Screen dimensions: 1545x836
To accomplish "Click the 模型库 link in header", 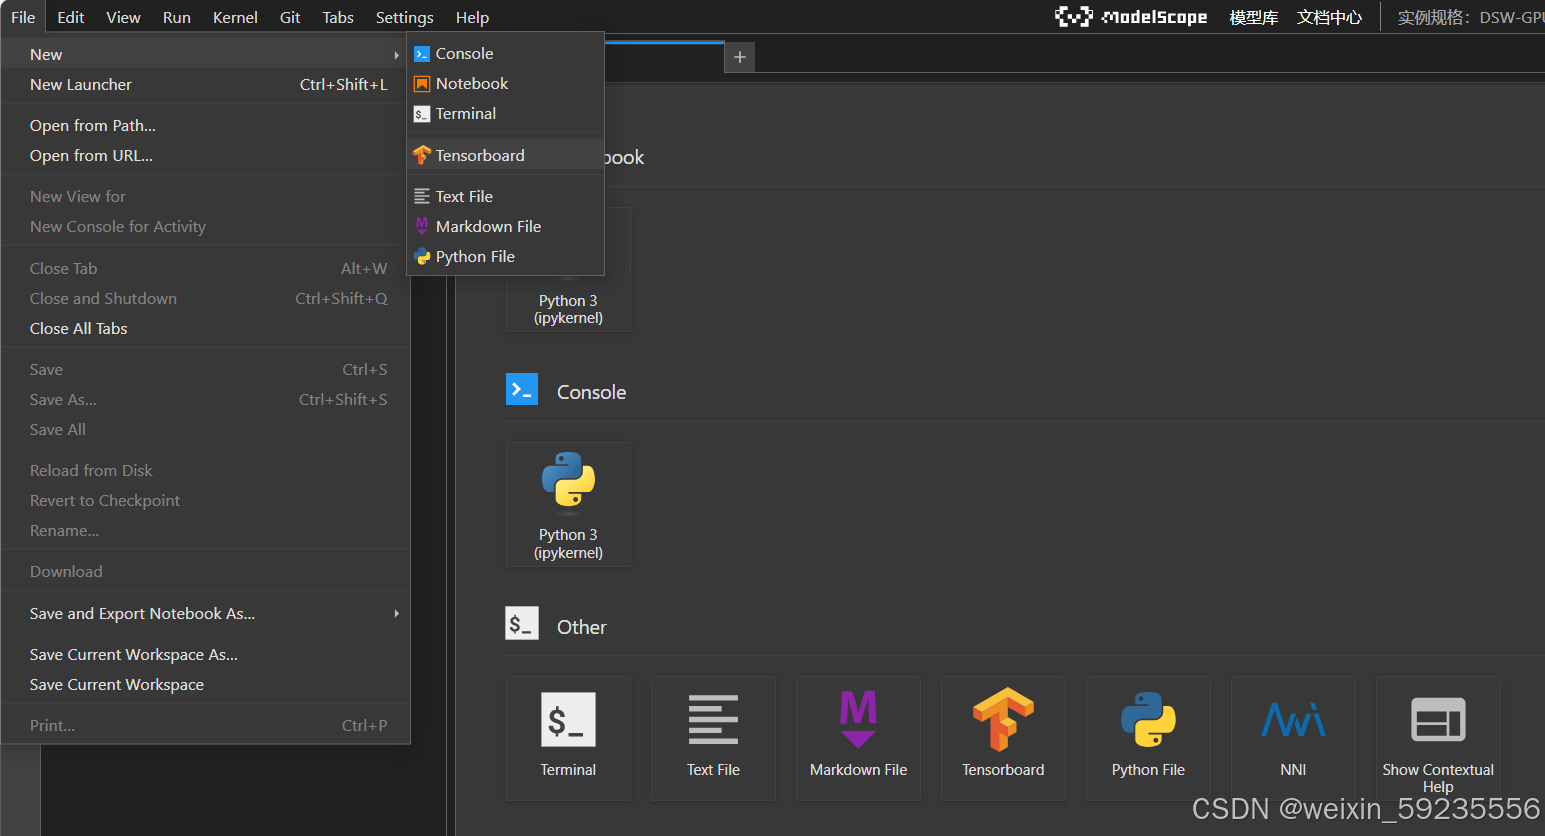I will click(x=1253, y=17).
